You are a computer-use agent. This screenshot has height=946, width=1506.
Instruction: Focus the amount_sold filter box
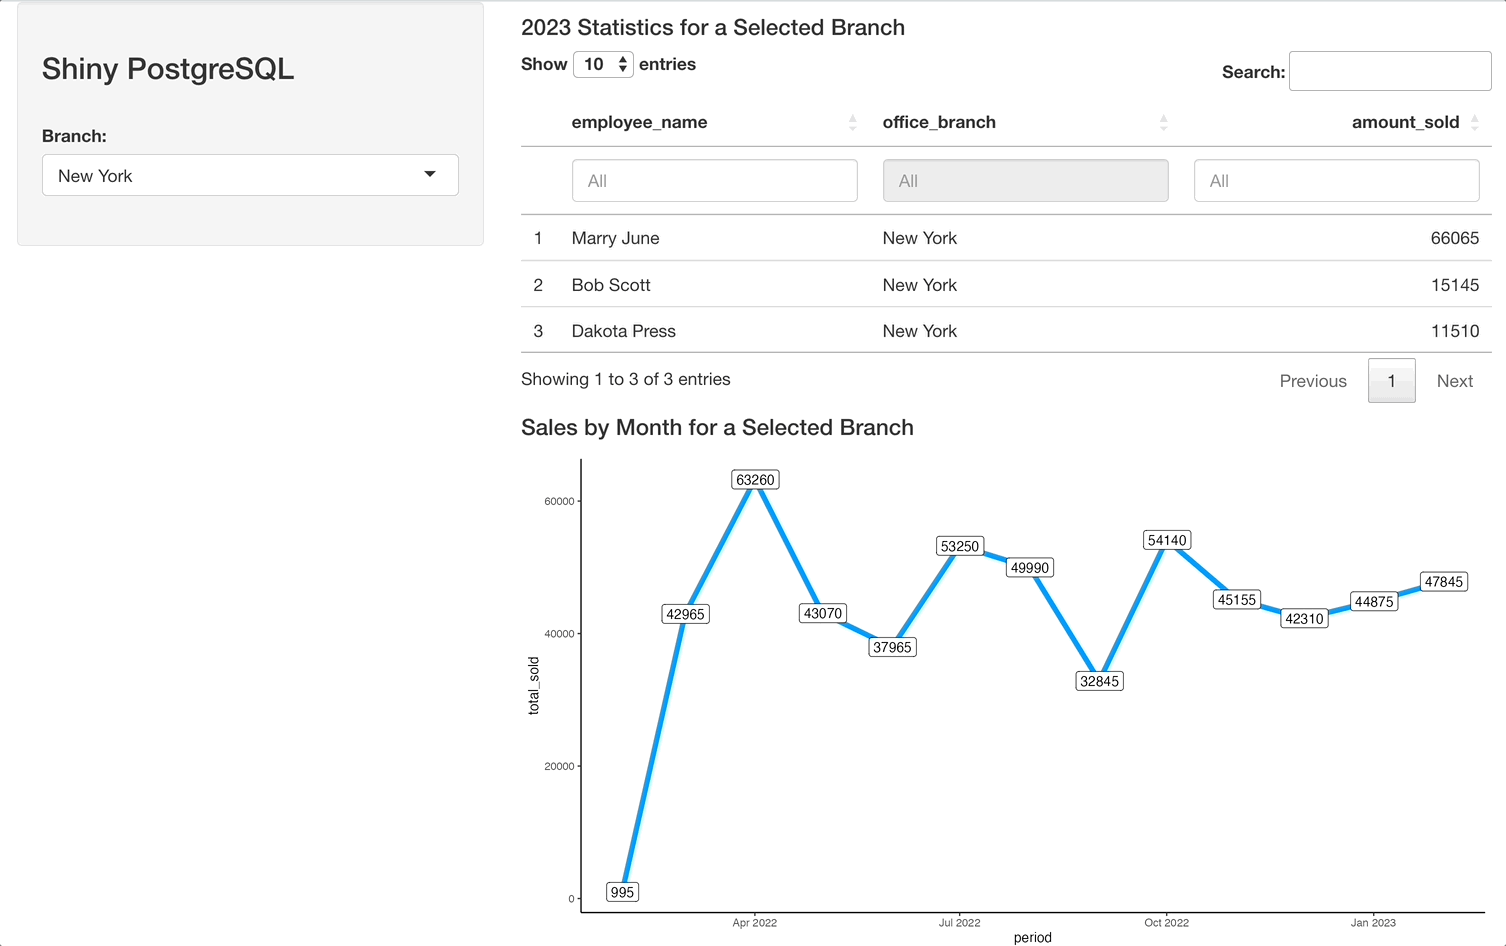(1336, 181)
